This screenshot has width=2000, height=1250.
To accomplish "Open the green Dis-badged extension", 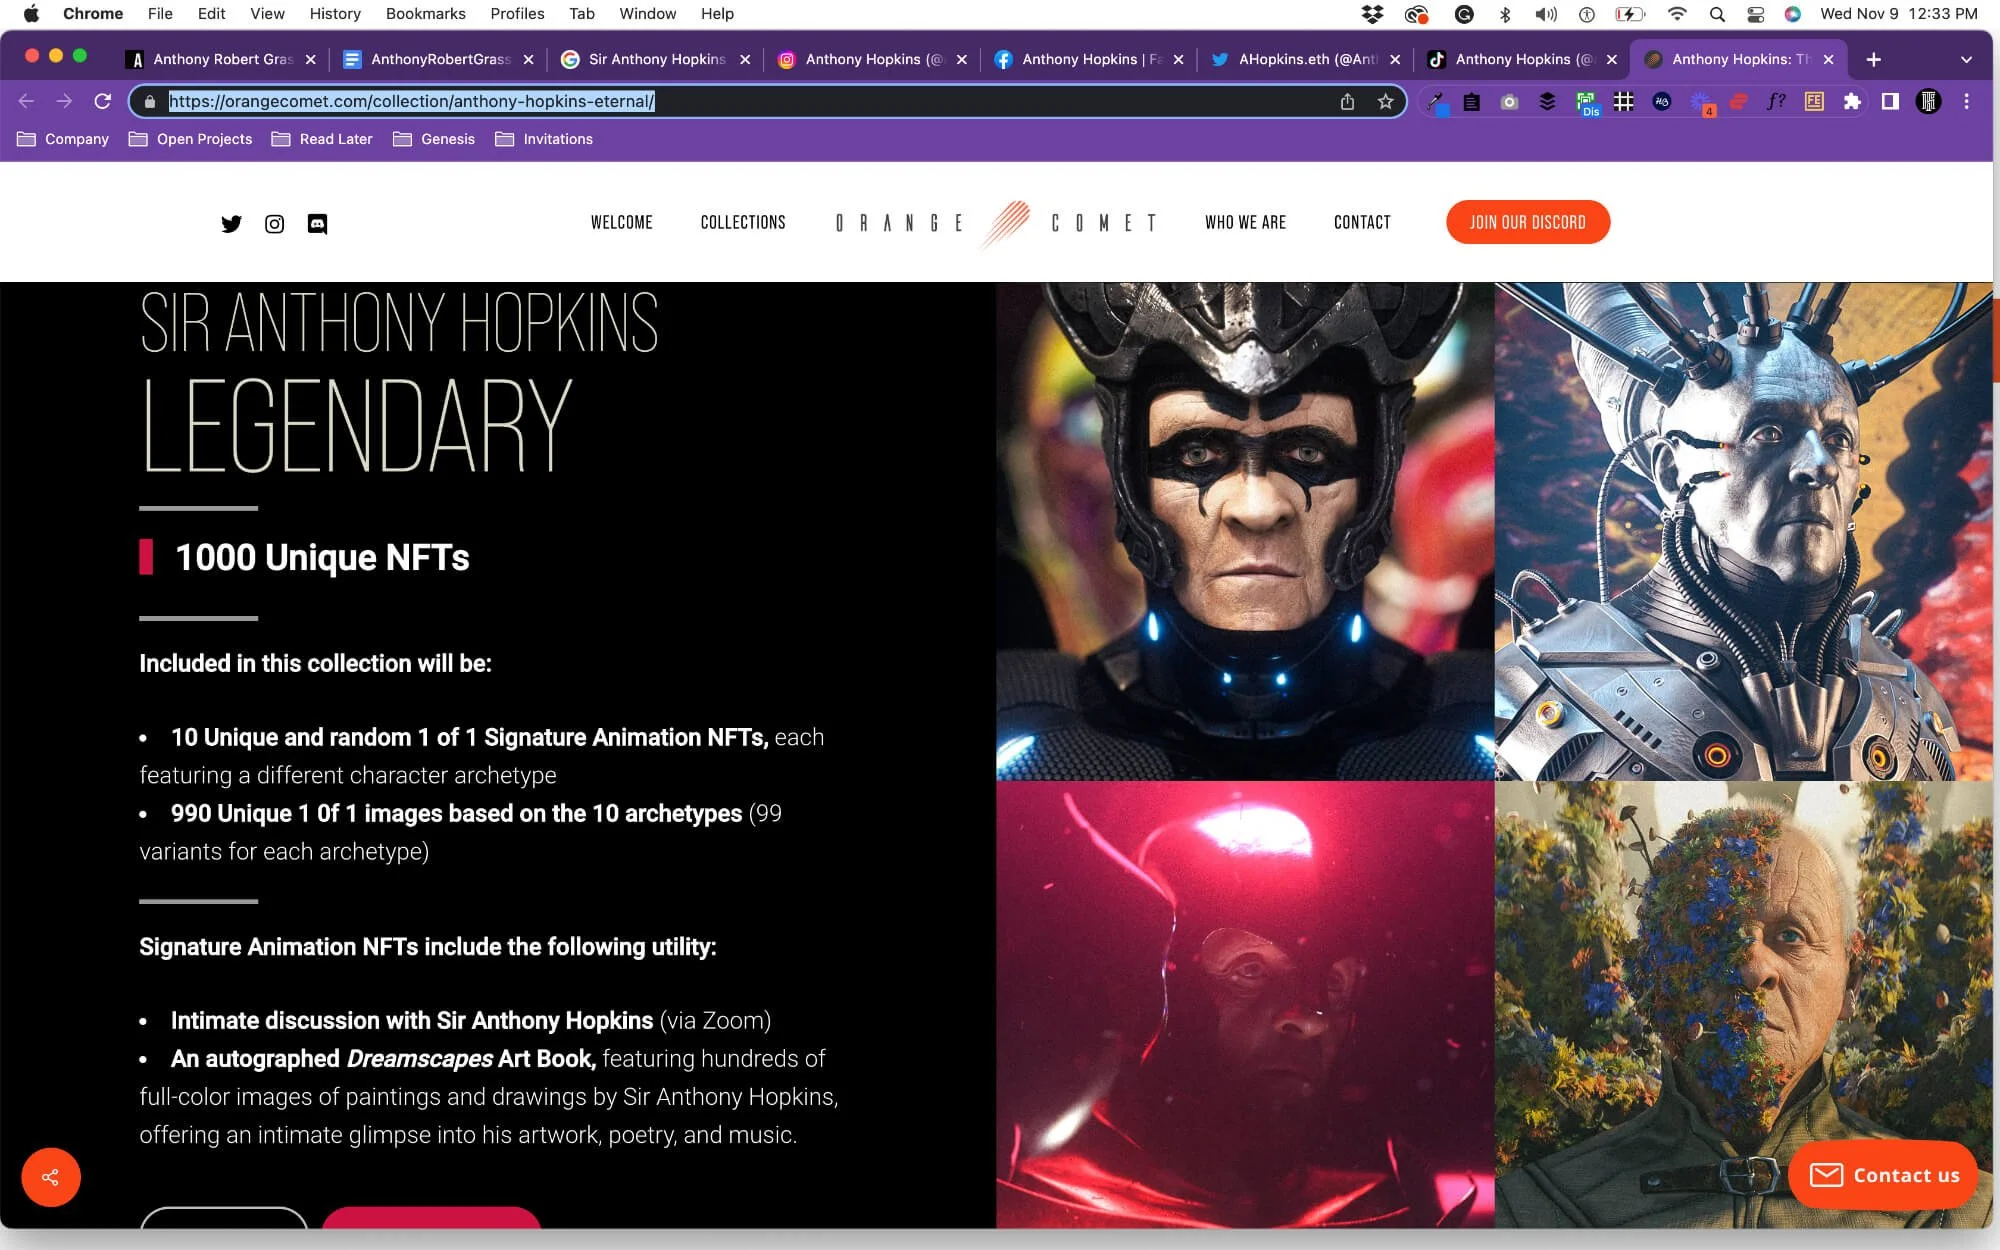I will tap(1586, 102).
